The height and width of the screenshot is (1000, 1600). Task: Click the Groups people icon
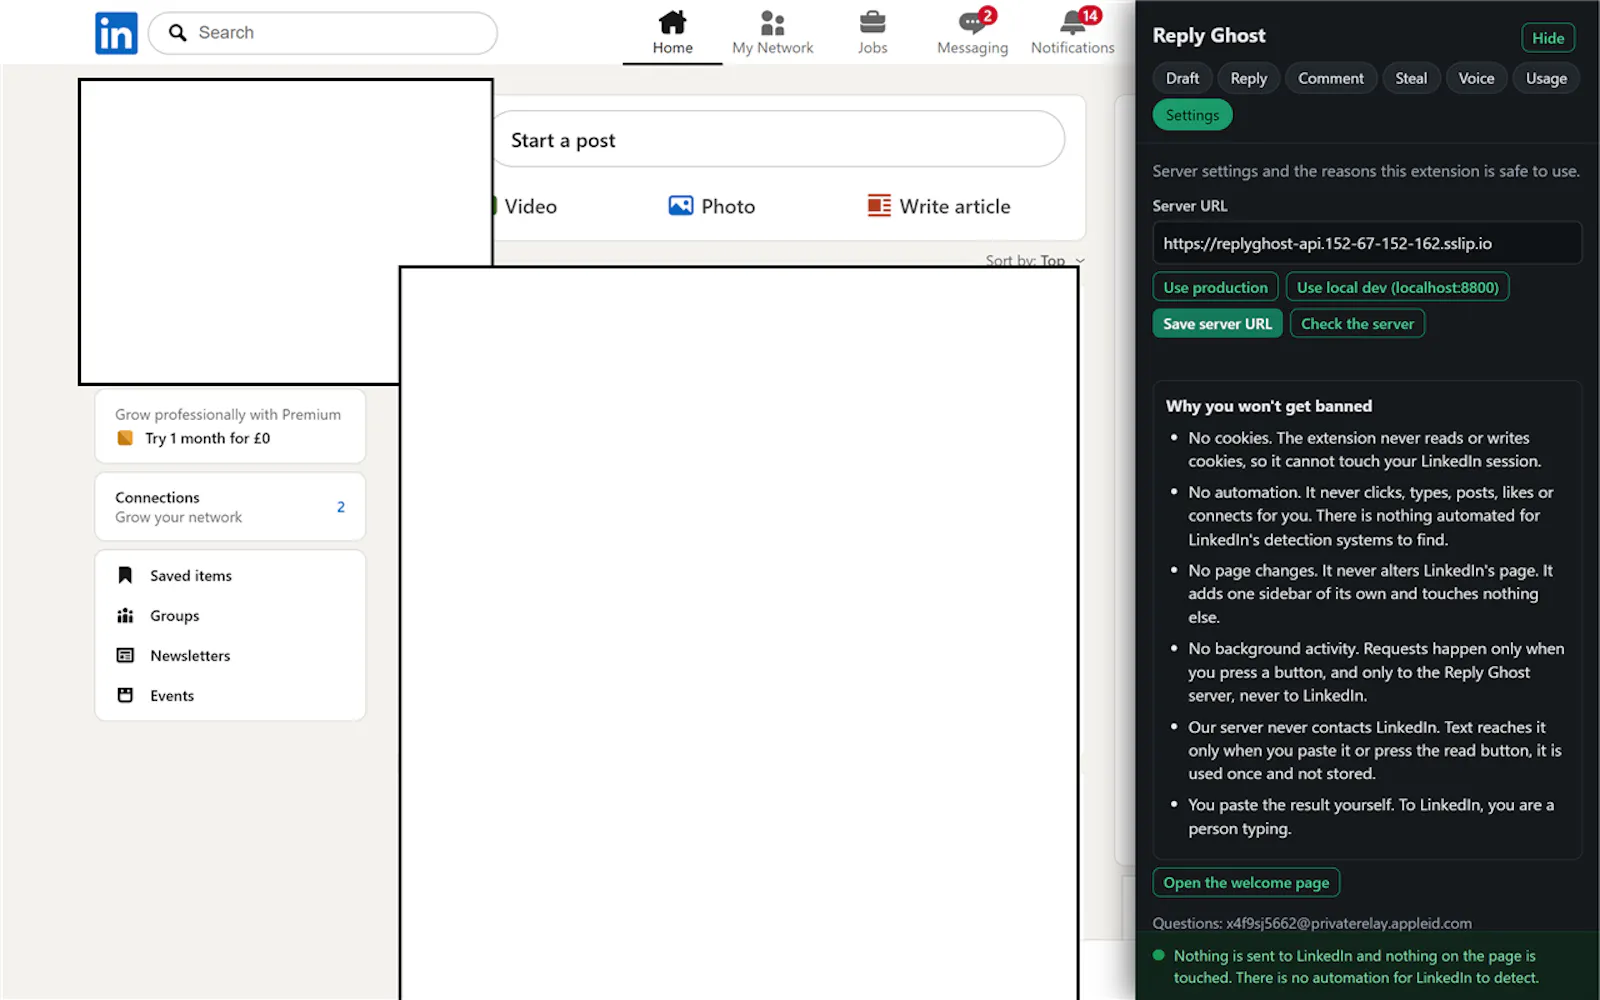[125, 615]
